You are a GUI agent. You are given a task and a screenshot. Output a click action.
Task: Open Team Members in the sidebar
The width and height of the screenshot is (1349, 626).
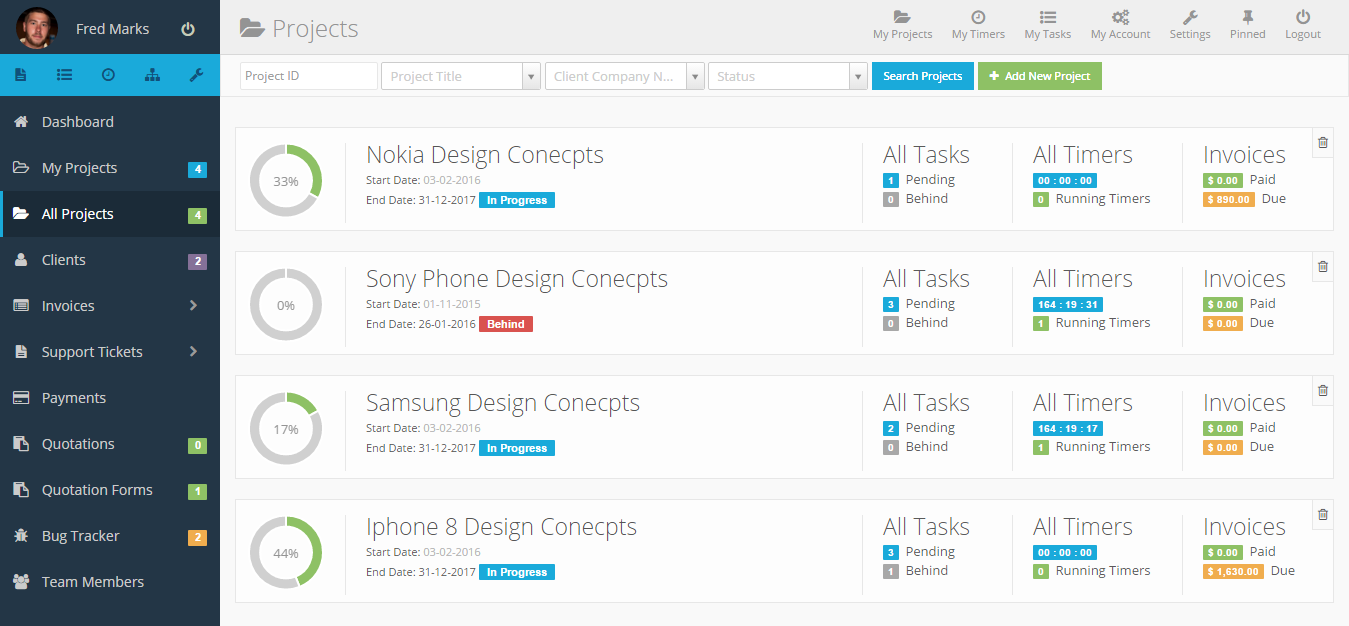pos(110,582)
